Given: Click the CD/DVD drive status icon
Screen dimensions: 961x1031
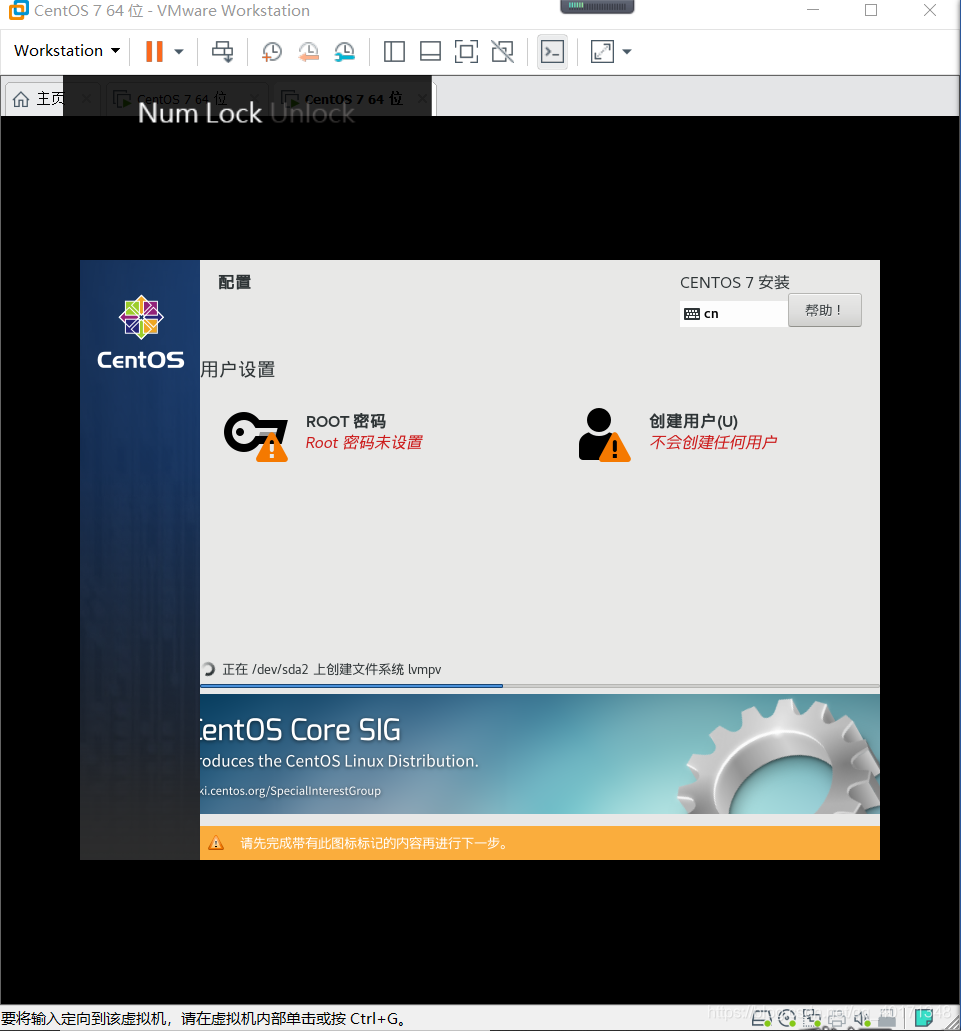Looking at the screenshot, I should [x=787, y=1019].
